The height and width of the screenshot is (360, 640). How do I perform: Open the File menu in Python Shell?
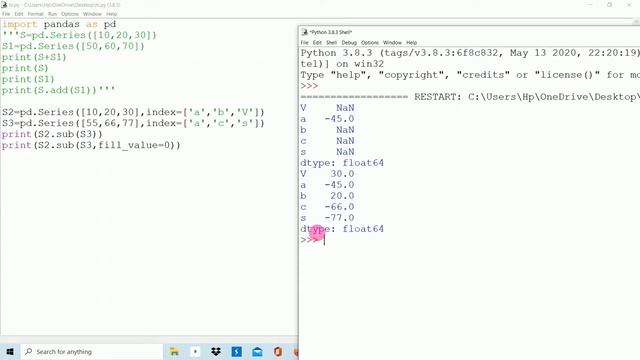[x=304, y=42]
